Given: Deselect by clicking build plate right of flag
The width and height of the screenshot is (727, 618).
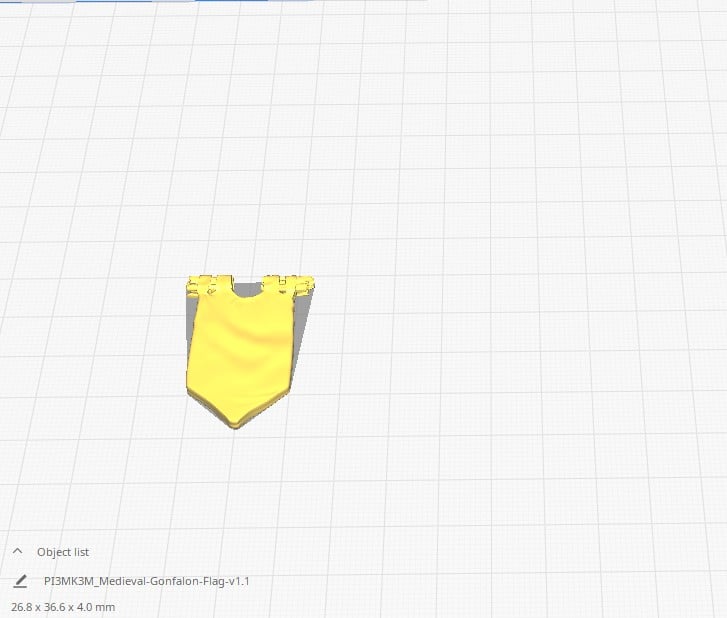Looking at the screenshot, I should click(x=450, y=350).
